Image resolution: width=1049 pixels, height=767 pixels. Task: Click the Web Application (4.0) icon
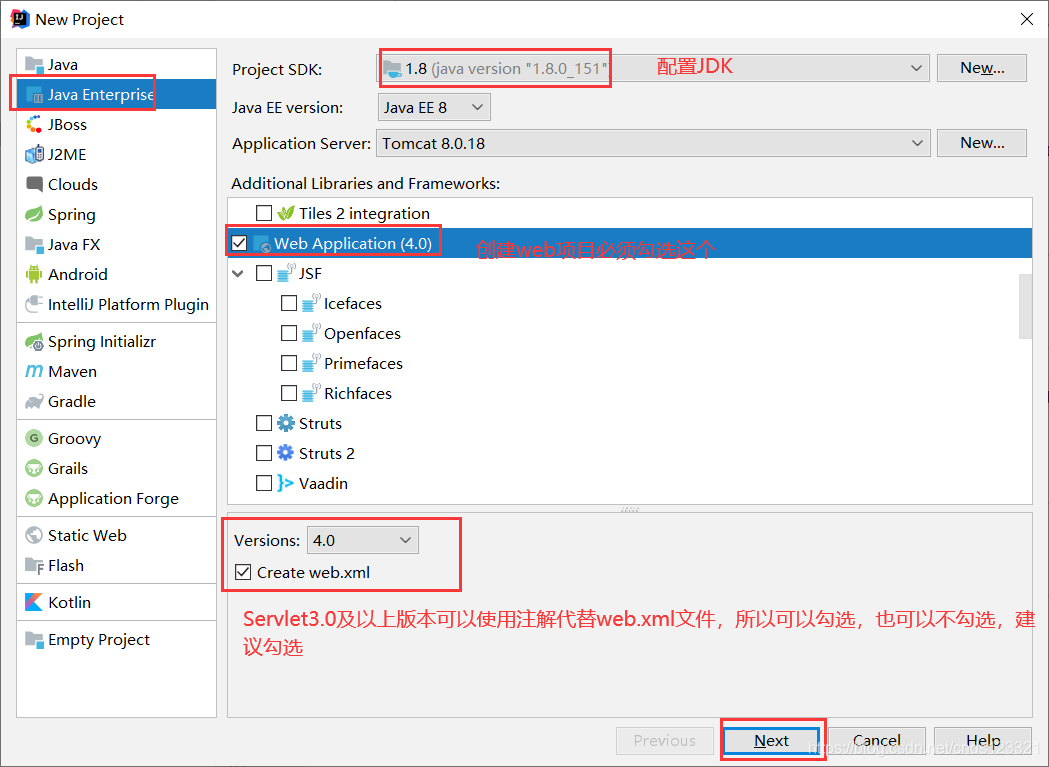coord(262,244)
